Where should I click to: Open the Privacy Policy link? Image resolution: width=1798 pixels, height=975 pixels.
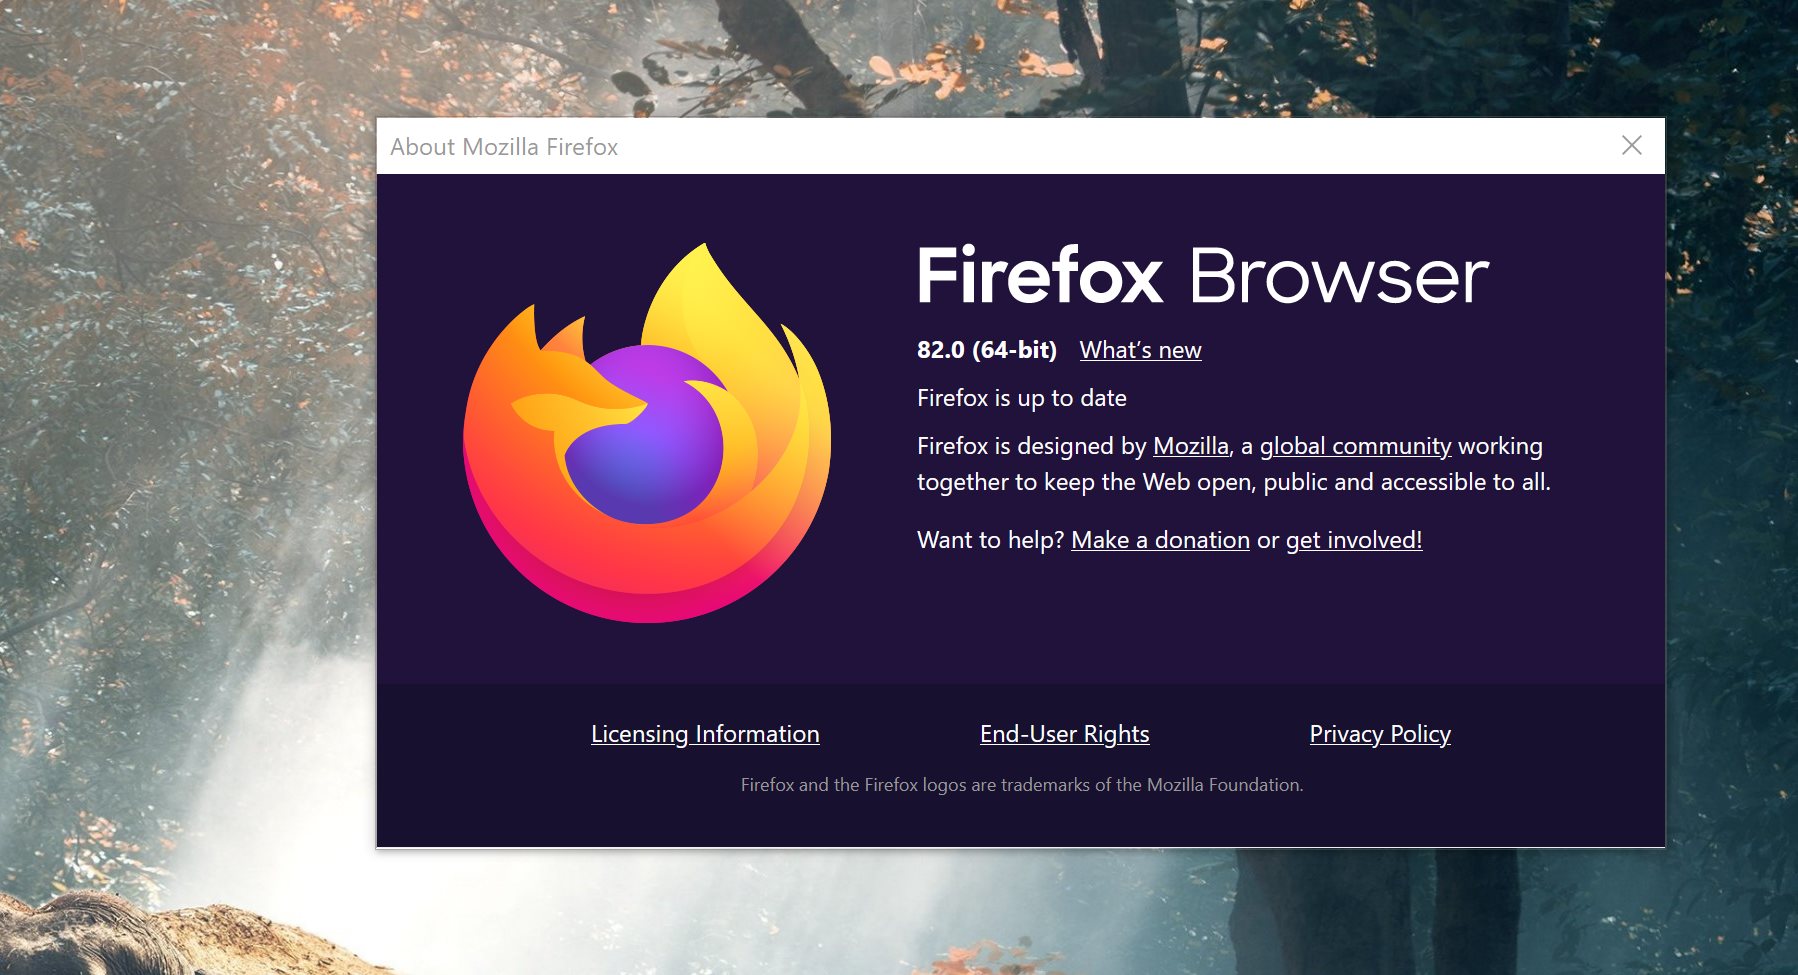click(x=1380, y=734)
